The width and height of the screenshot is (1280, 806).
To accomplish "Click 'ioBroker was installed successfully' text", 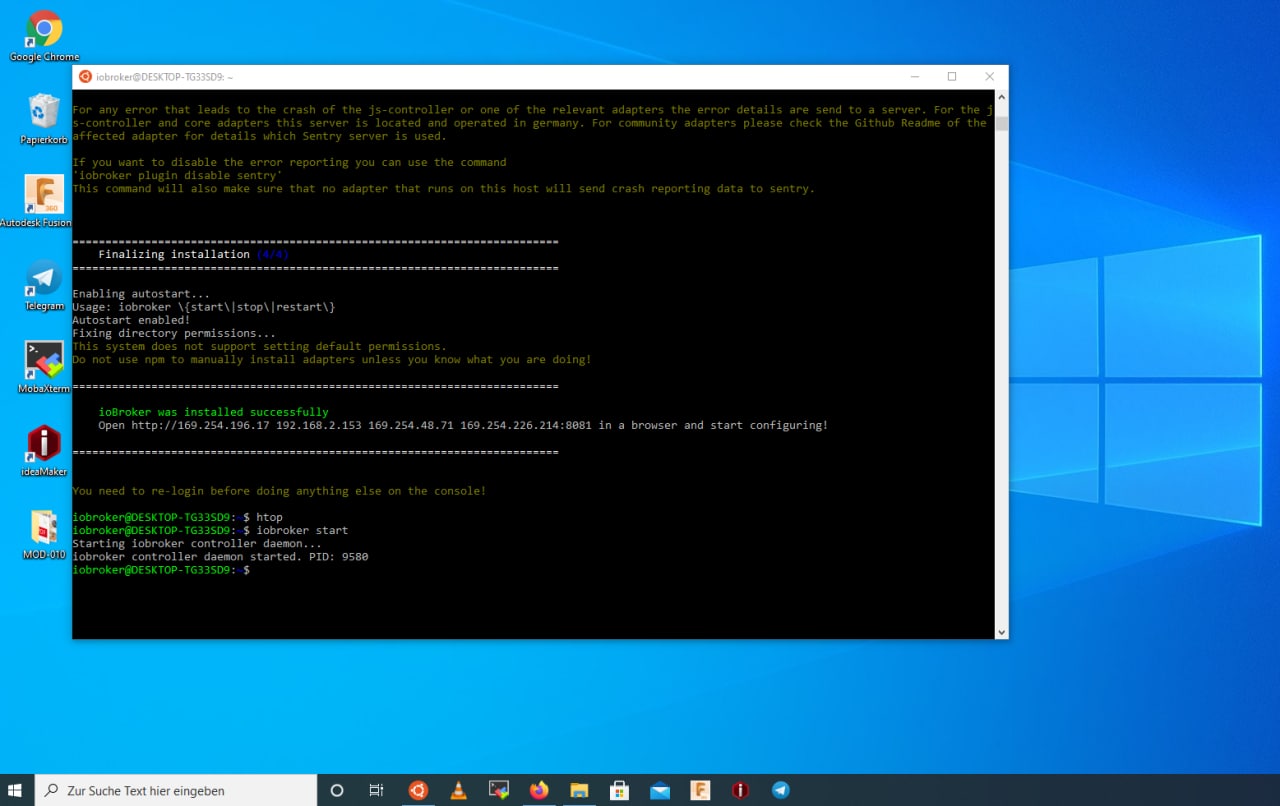I will click(213, 412).
